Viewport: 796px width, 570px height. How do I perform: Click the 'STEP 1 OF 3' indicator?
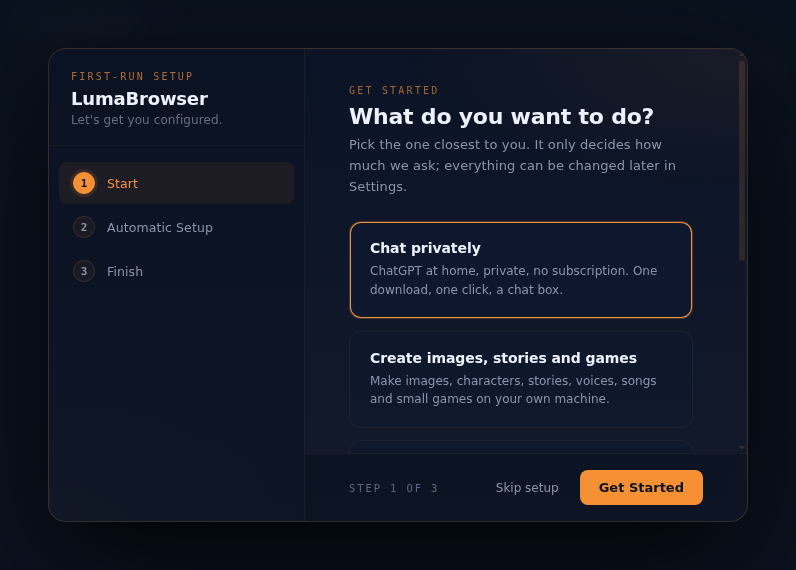393,488
